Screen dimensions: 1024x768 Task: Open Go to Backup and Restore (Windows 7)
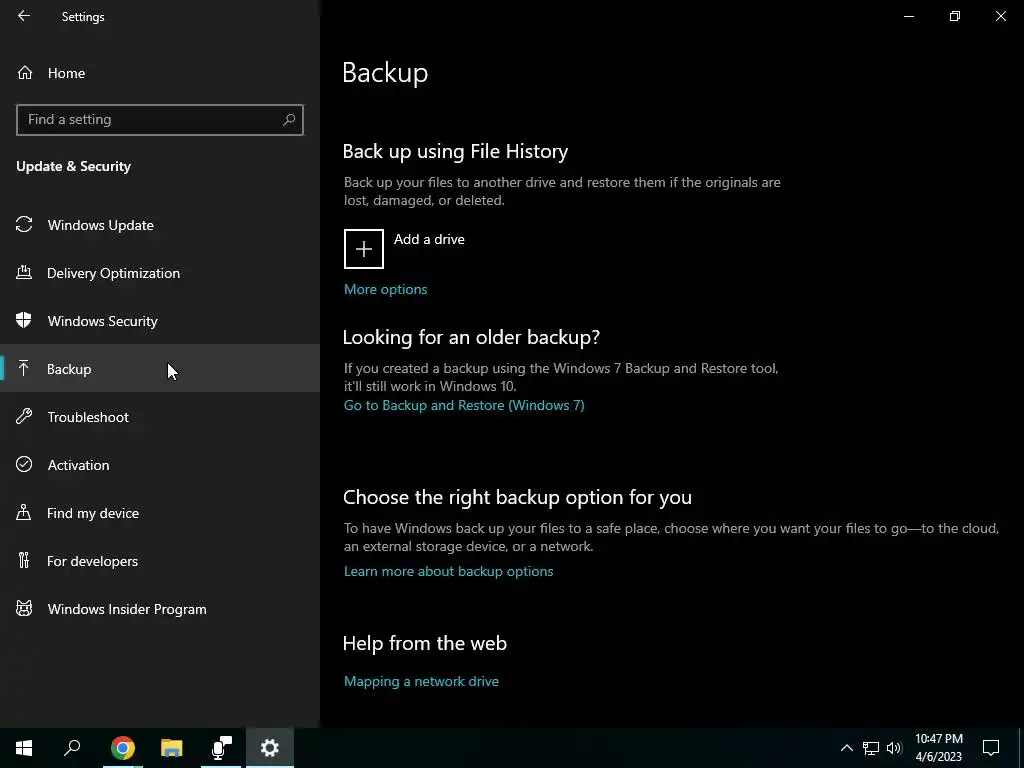click(464, 406)
